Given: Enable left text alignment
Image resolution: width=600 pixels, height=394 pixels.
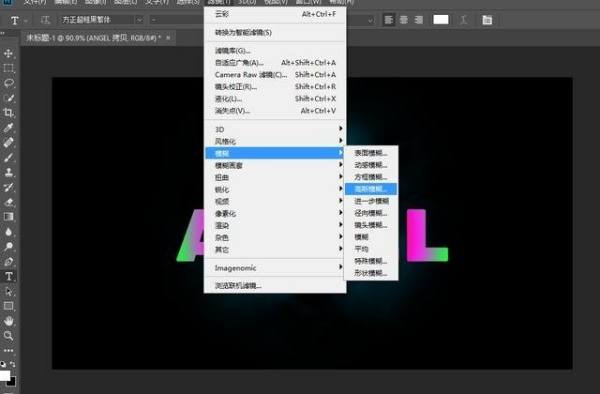Looking at the screenshot, I should tap(388, 20).
